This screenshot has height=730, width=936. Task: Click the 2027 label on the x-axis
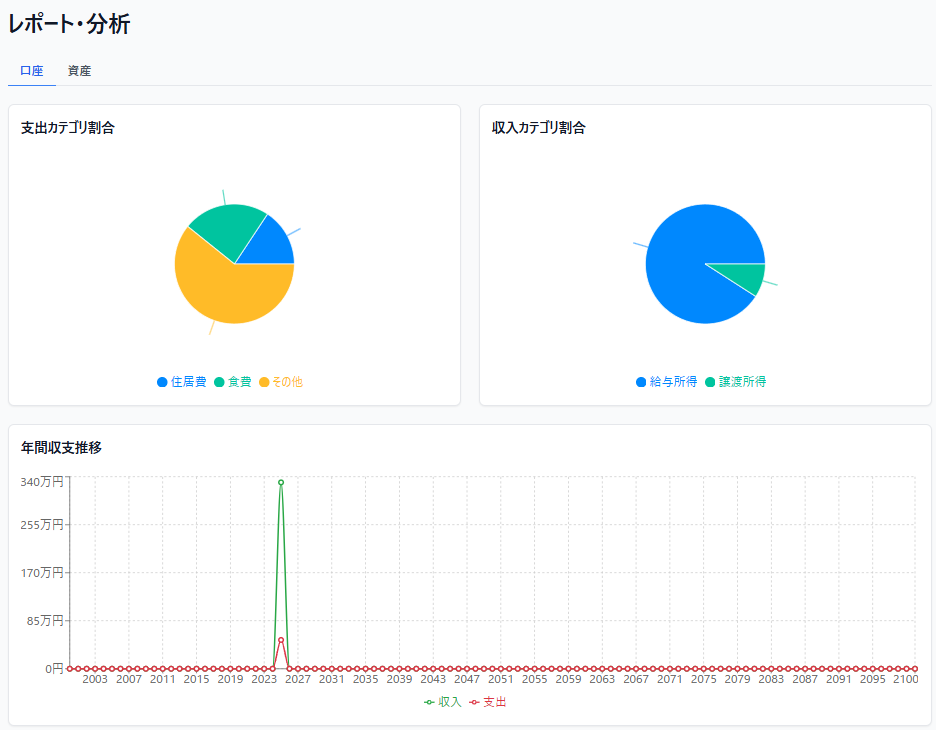click(x=297, y=679)
